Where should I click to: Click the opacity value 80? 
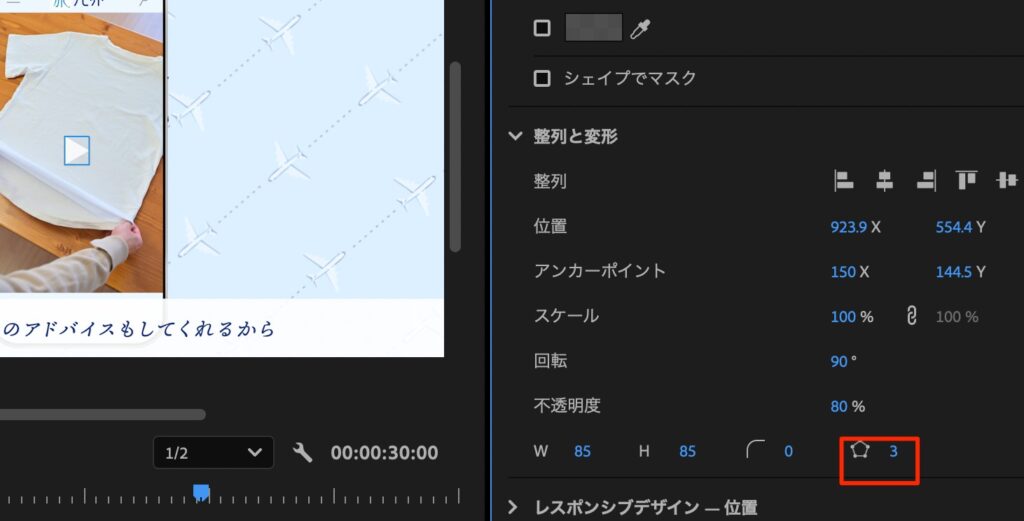tap(839, 406)
